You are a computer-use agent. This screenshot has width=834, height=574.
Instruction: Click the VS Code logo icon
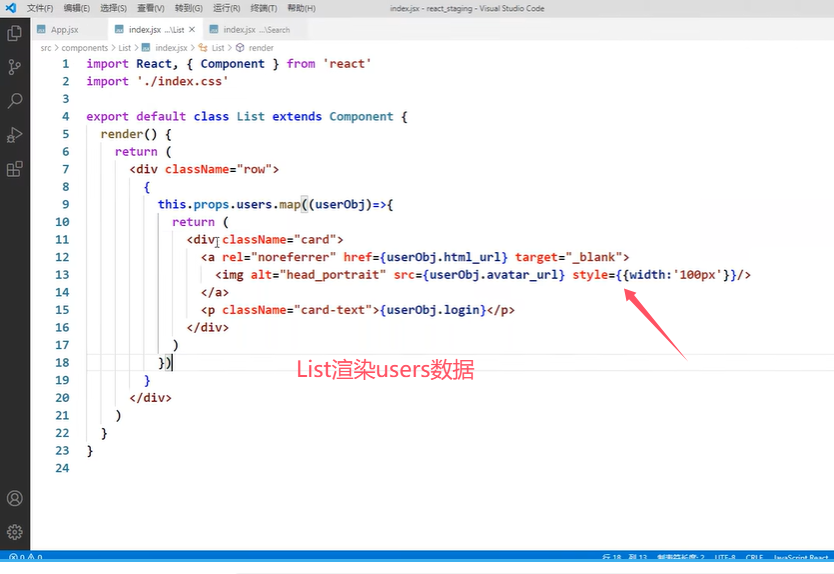(11, 8)
